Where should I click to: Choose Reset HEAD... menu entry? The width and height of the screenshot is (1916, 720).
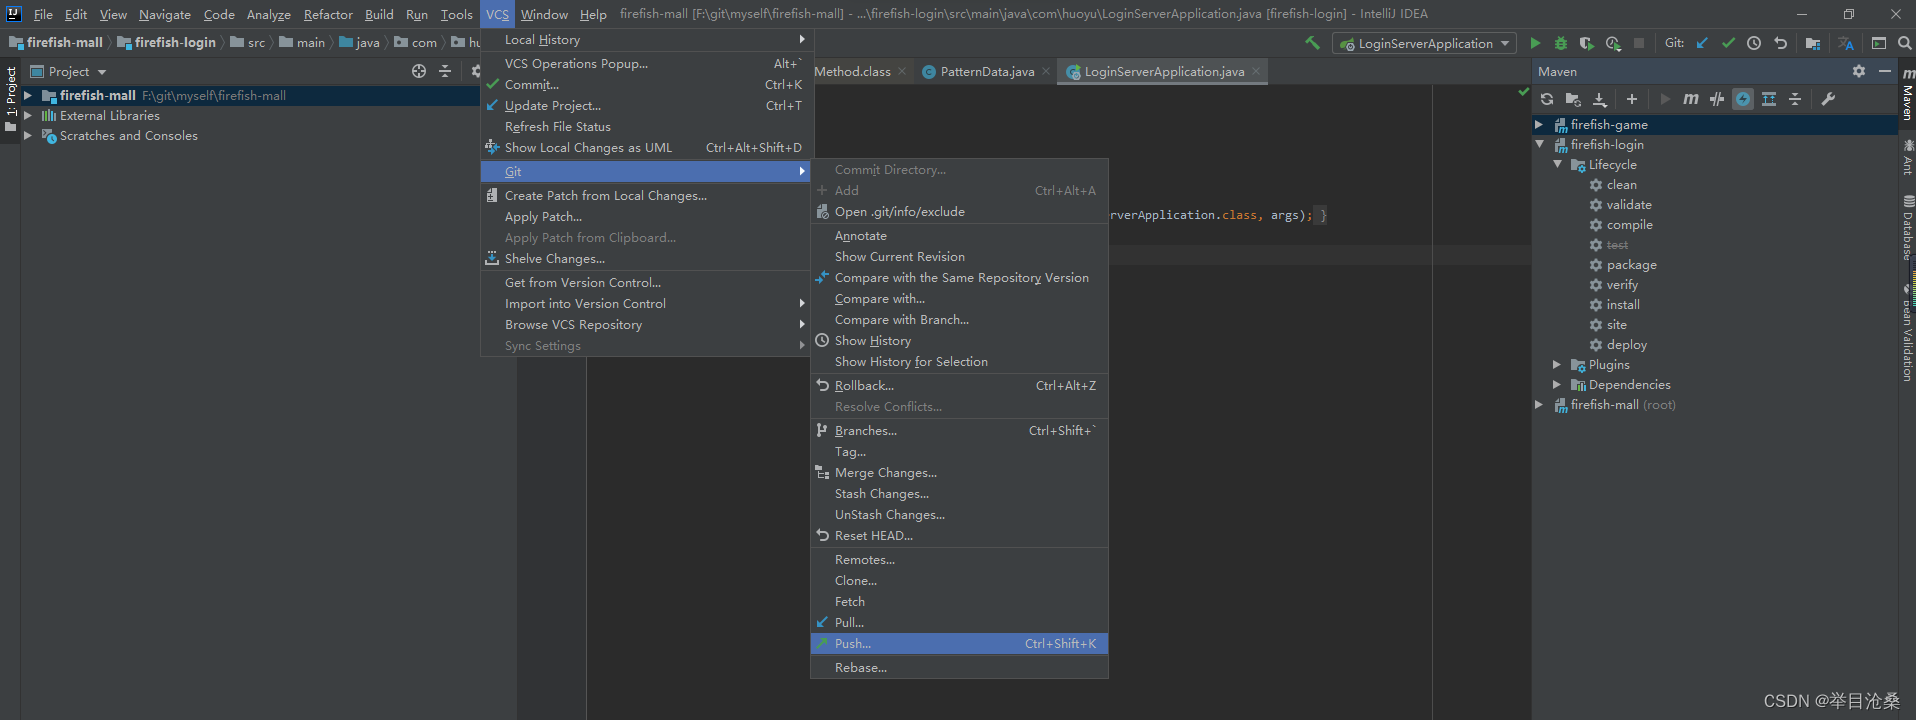(x=959, y=536)
